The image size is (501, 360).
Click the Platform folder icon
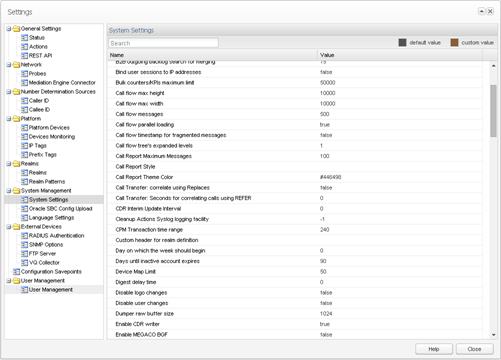16,119
